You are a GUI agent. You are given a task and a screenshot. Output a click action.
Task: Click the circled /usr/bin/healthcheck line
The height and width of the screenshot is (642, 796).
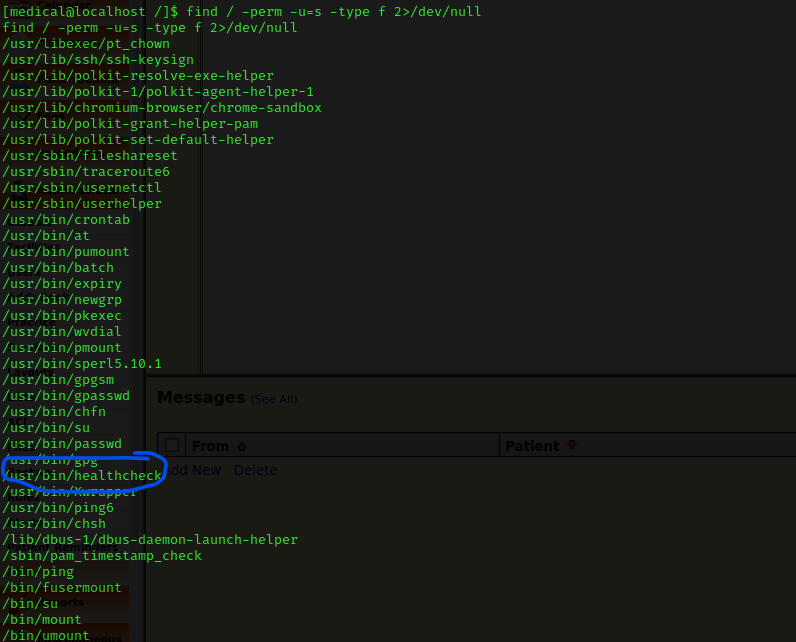82,476
